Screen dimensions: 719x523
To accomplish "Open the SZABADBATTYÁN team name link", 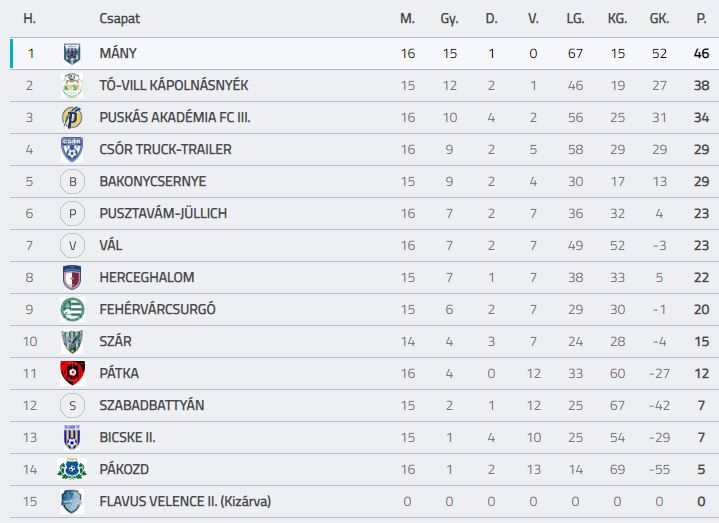I will [x=152, y=406].
